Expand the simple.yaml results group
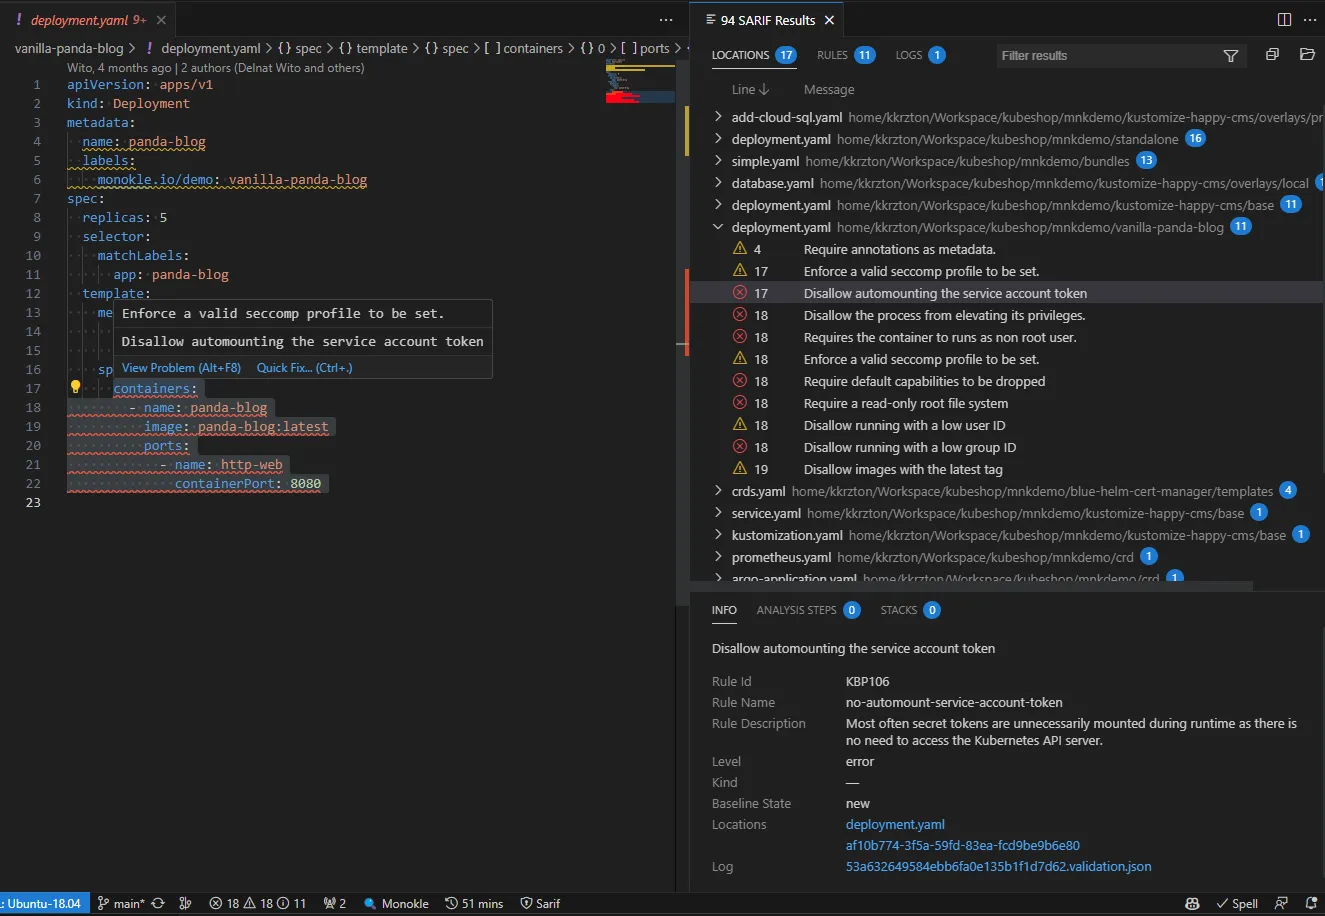Viewport: 1325px width, 916px height. (x=718, y=161)
